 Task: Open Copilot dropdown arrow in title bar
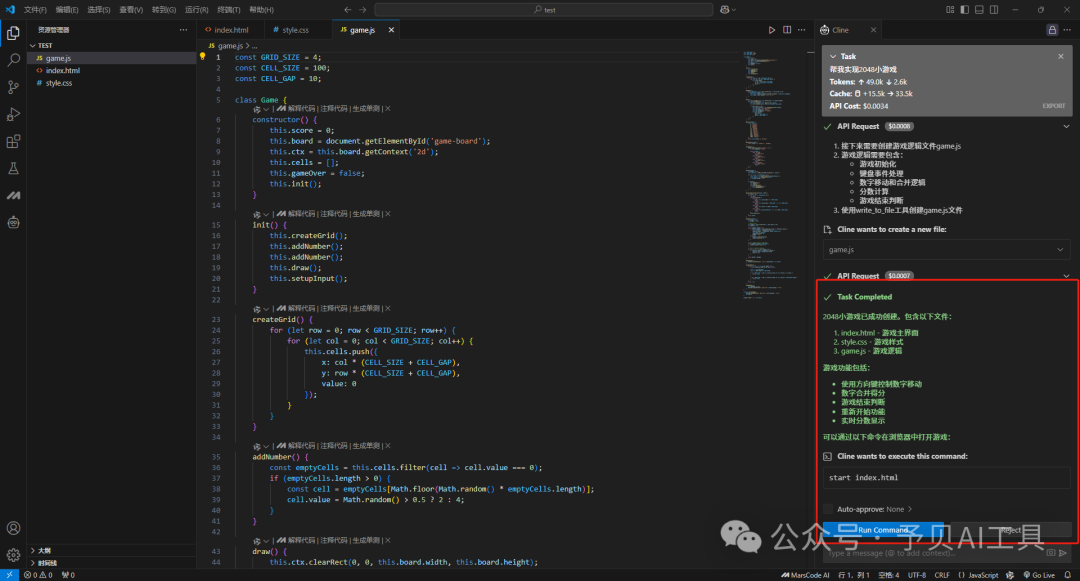tap(734, 10)
